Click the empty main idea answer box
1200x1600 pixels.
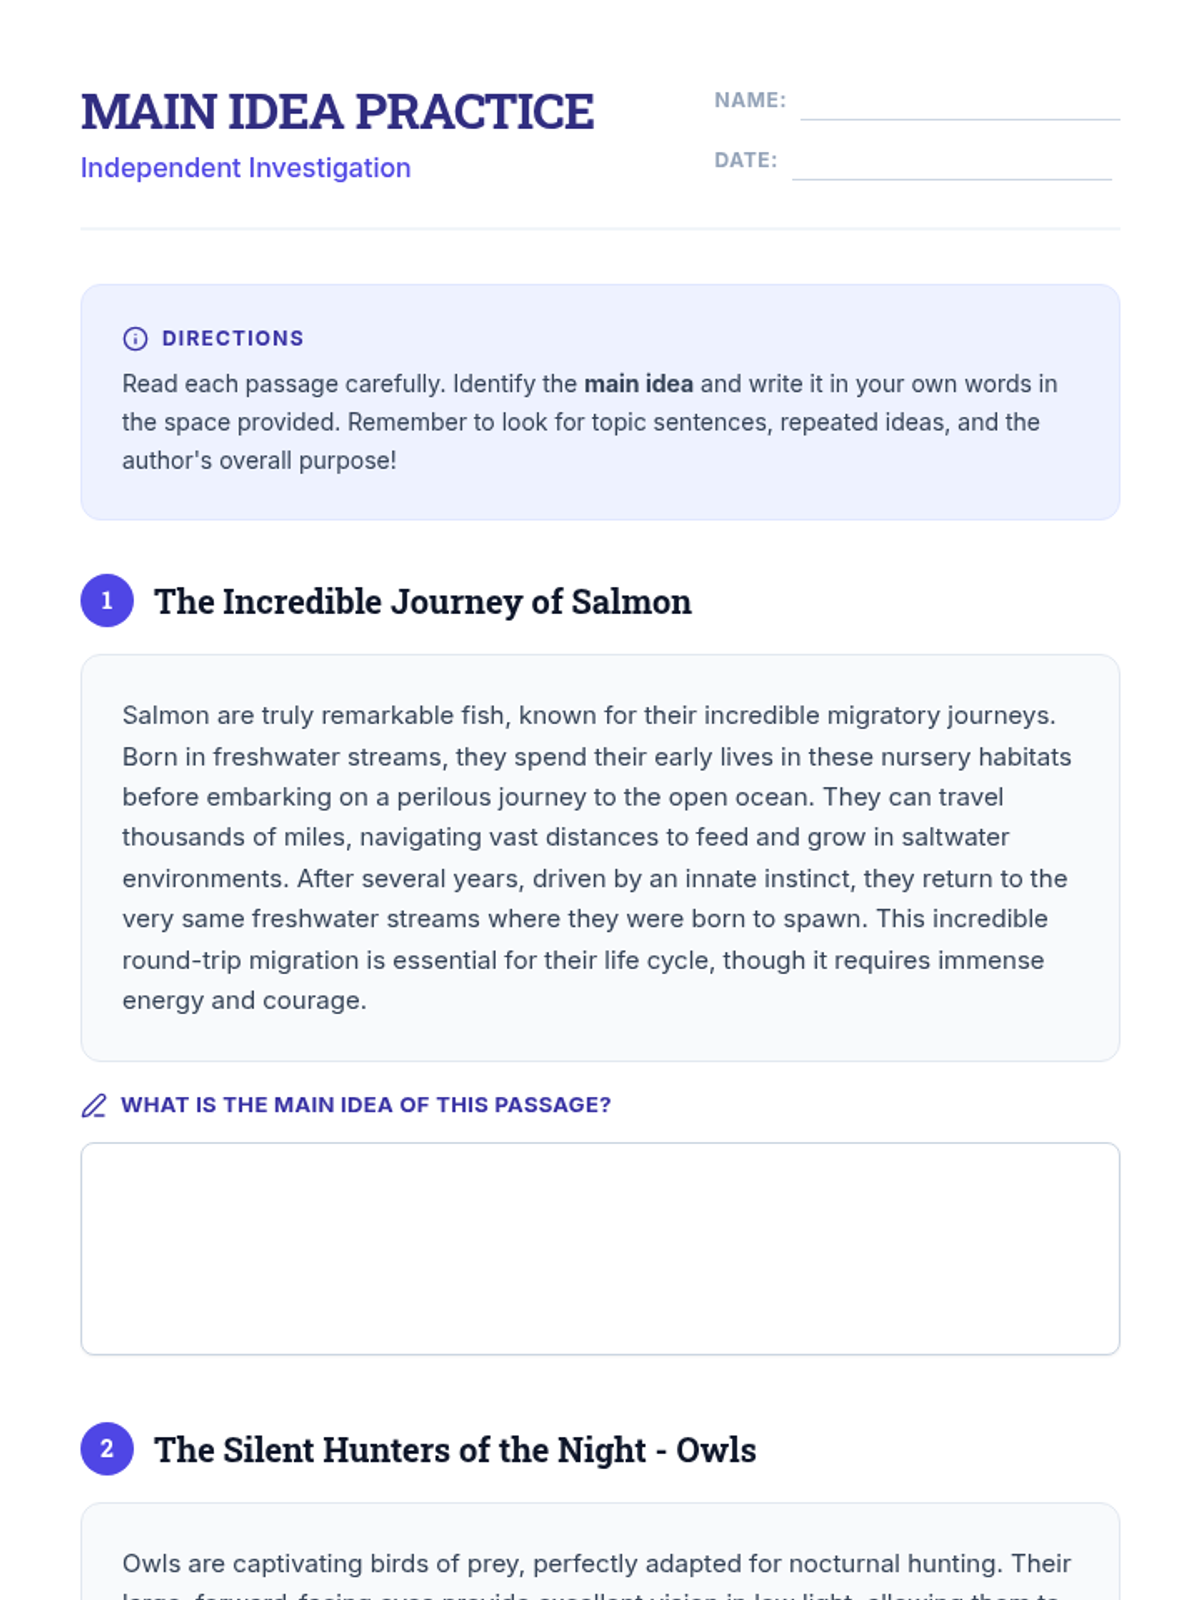pos(600,1249)
